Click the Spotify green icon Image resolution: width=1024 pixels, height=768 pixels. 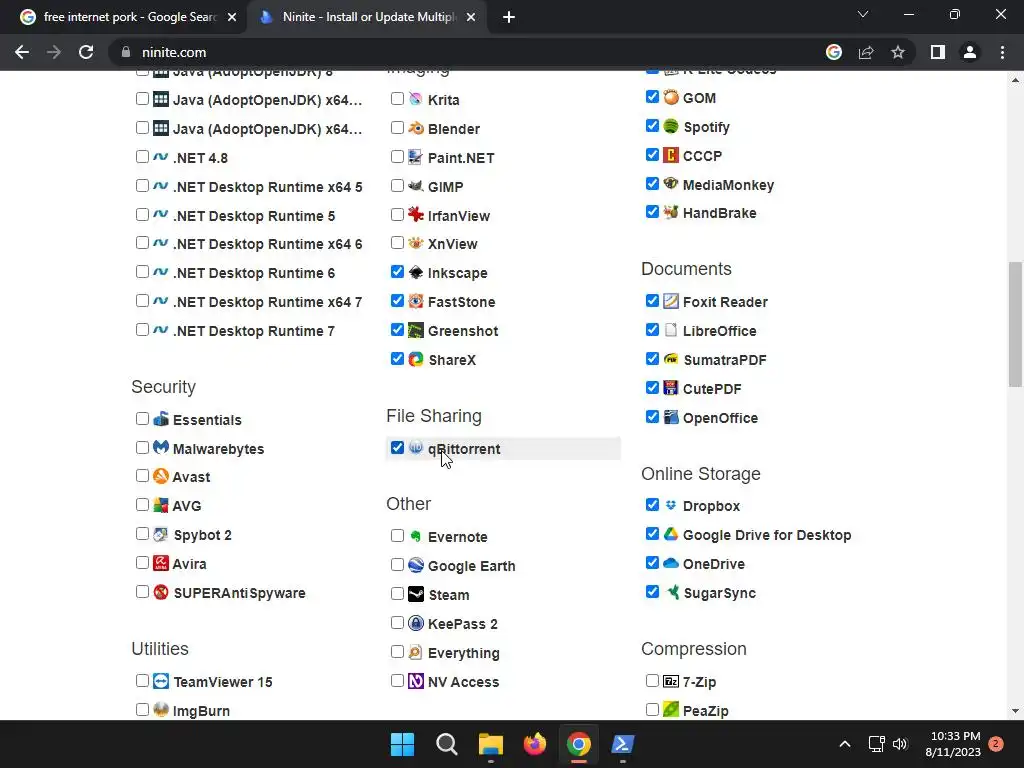pos(671,126)
